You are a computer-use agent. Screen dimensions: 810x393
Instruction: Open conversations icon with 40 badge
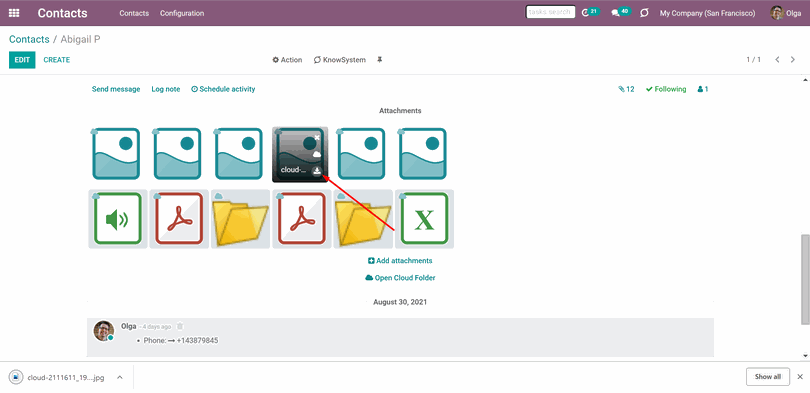pyautogui.click(x=615, y=13)
